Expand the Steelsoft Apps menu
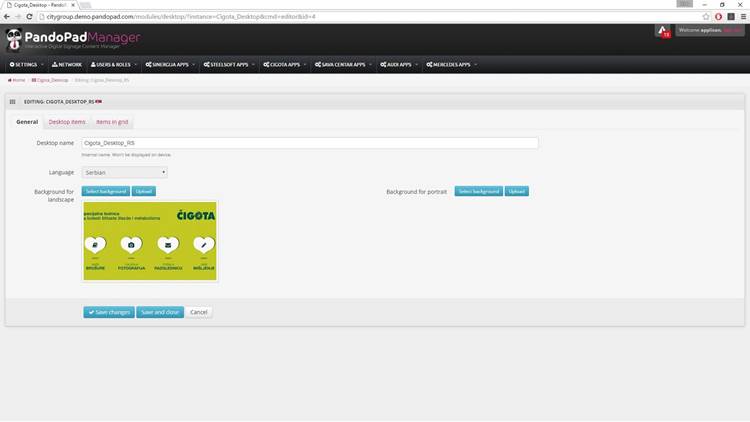 (x=228, y=64)
